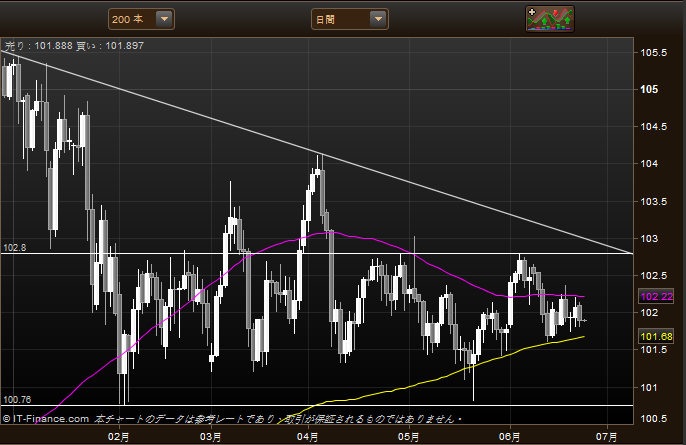Open the 日間 timeframe dropdown
The width and height of the screenshot is (686, 445).
(350, 19)
